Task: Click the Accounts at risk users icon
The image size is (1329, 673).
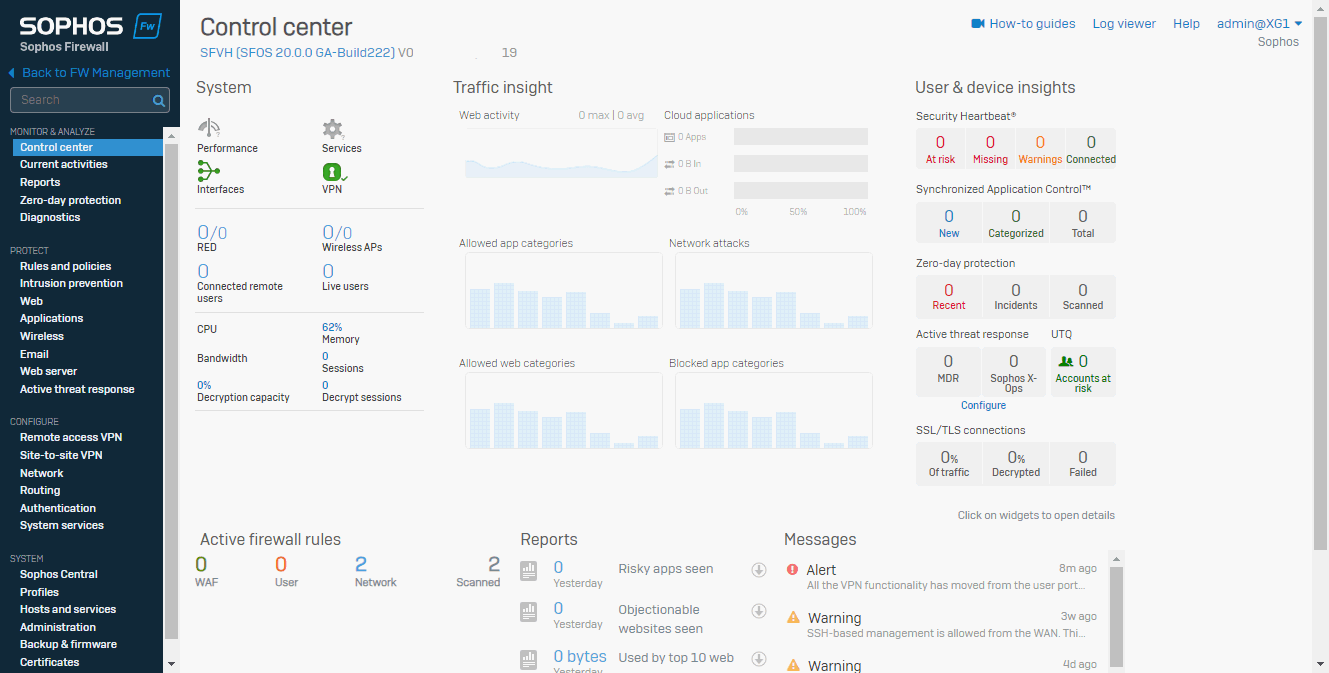Action: pos(1066,362)
